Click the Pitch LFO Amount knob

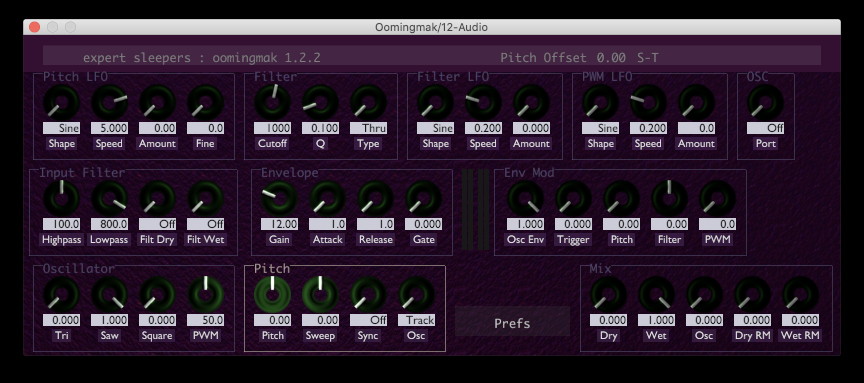tap(158, 102)
